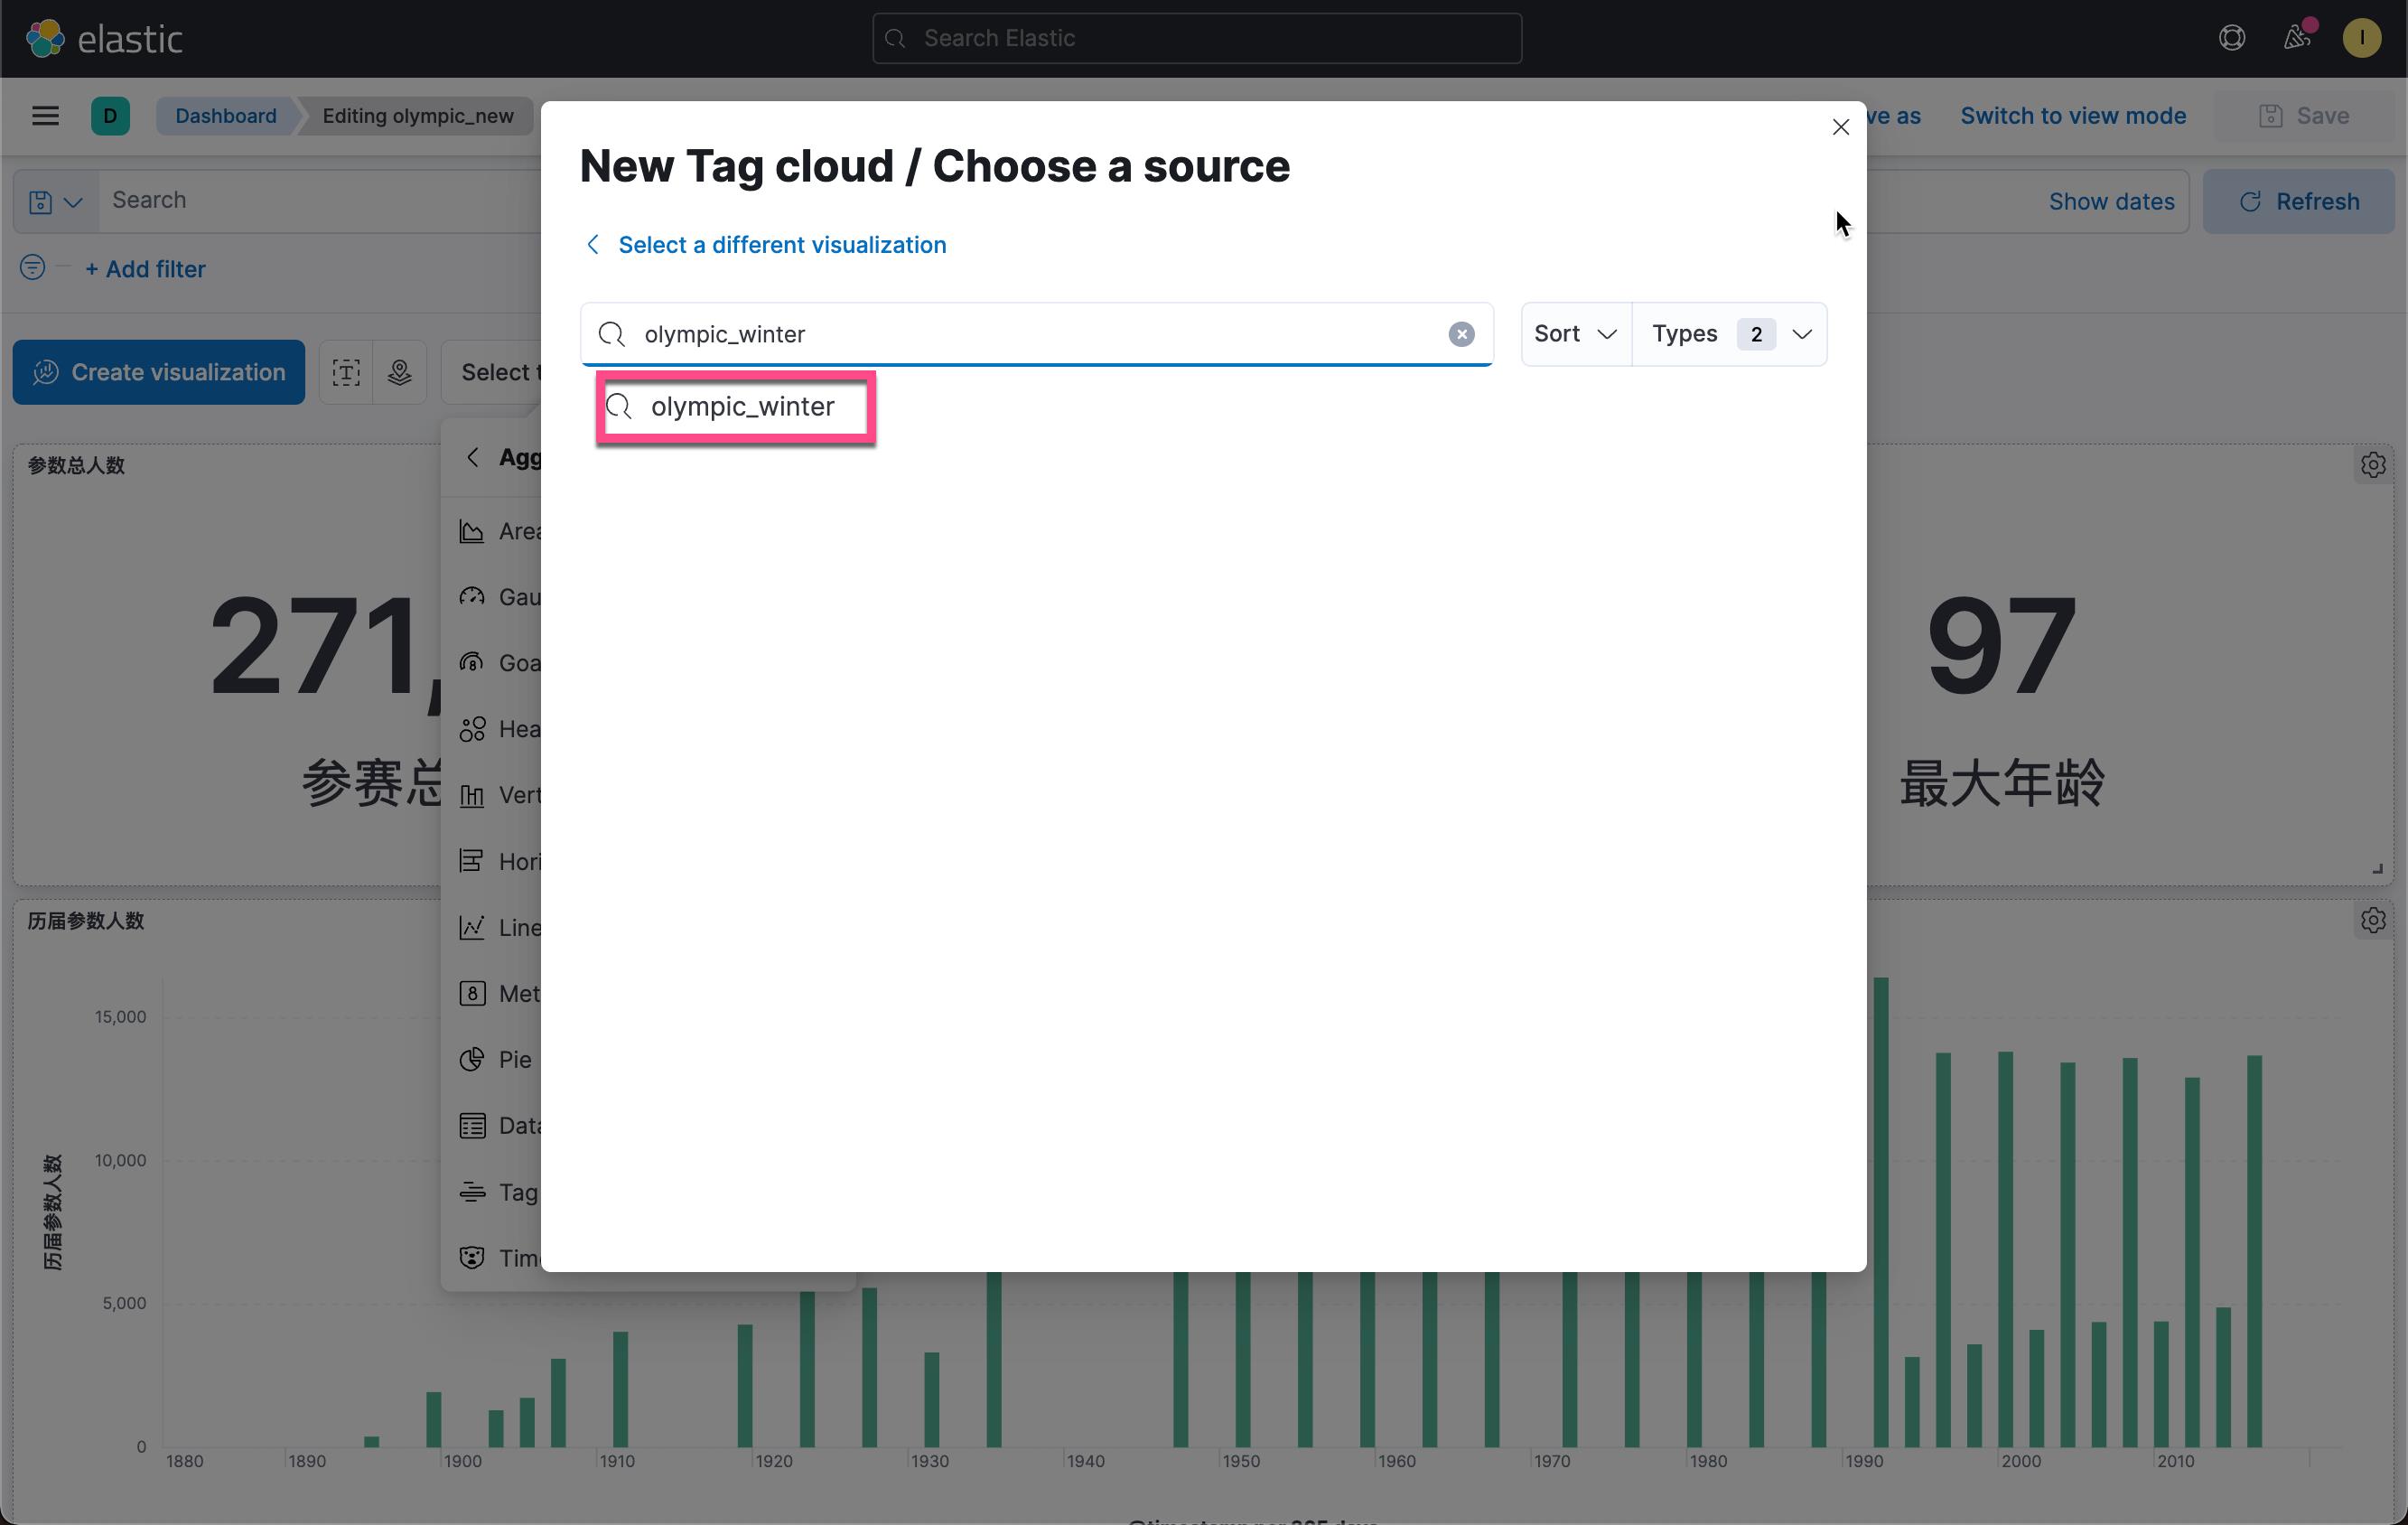Image resolution: width=2408 pixels, height=1525 pixels.
Task: Choose the Gauge visualization type
Action: point(500,597)
